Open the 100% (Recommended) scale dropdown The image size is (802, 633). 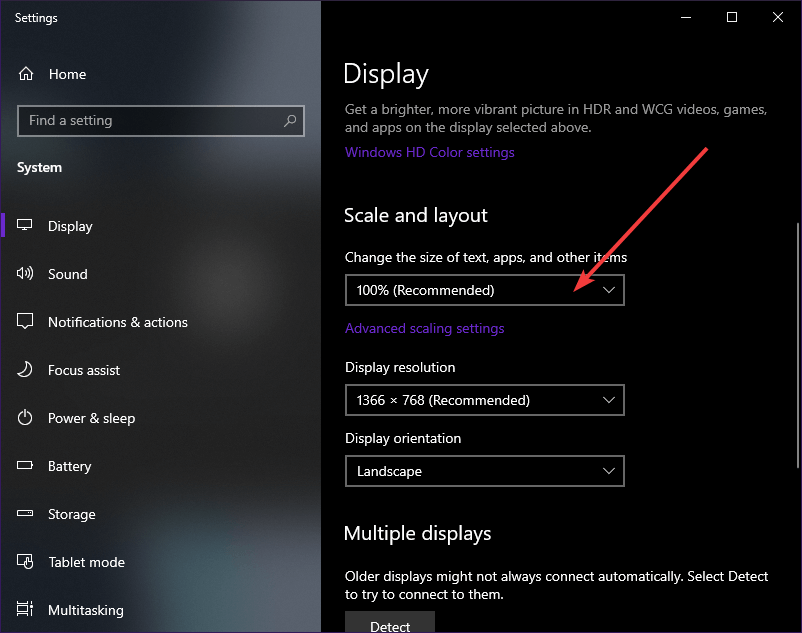(x=484, y=291)
